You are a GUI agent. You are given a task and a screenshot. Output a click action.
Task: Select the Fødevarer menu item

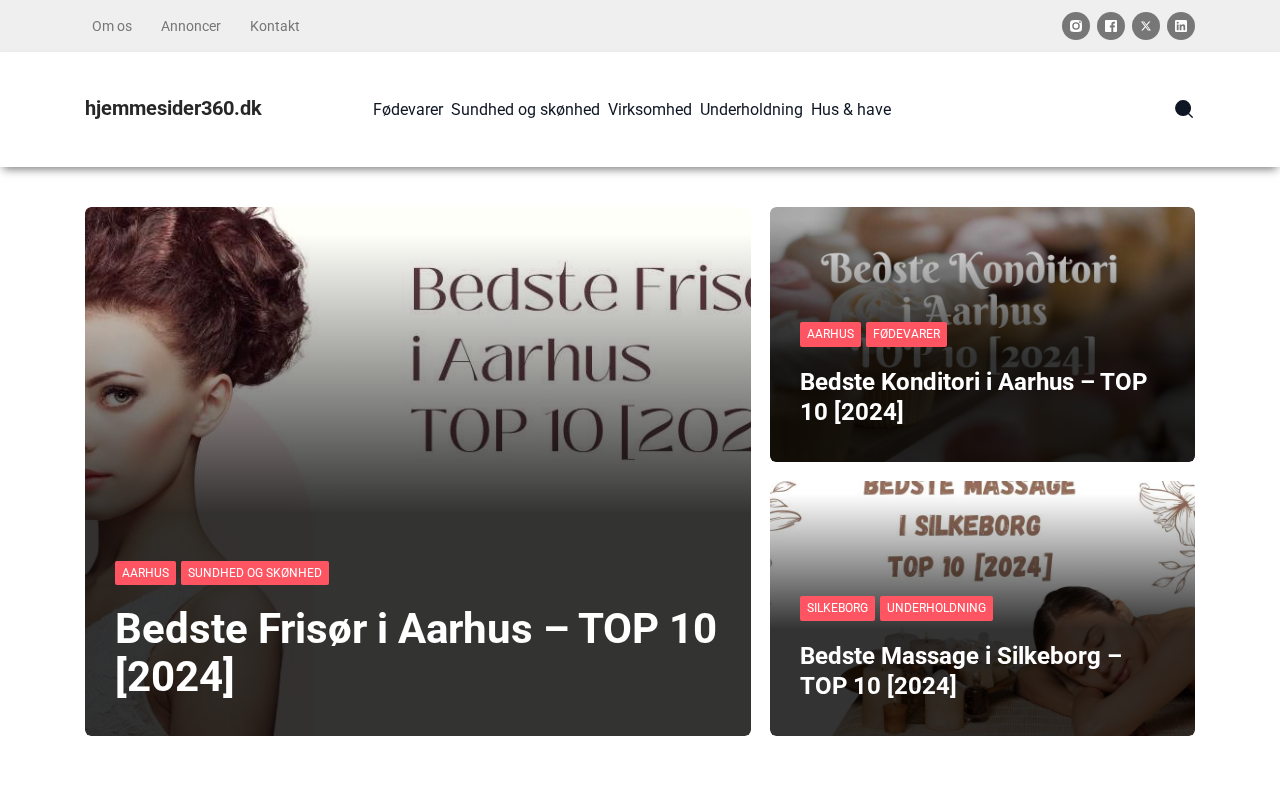tap(408, 109)
